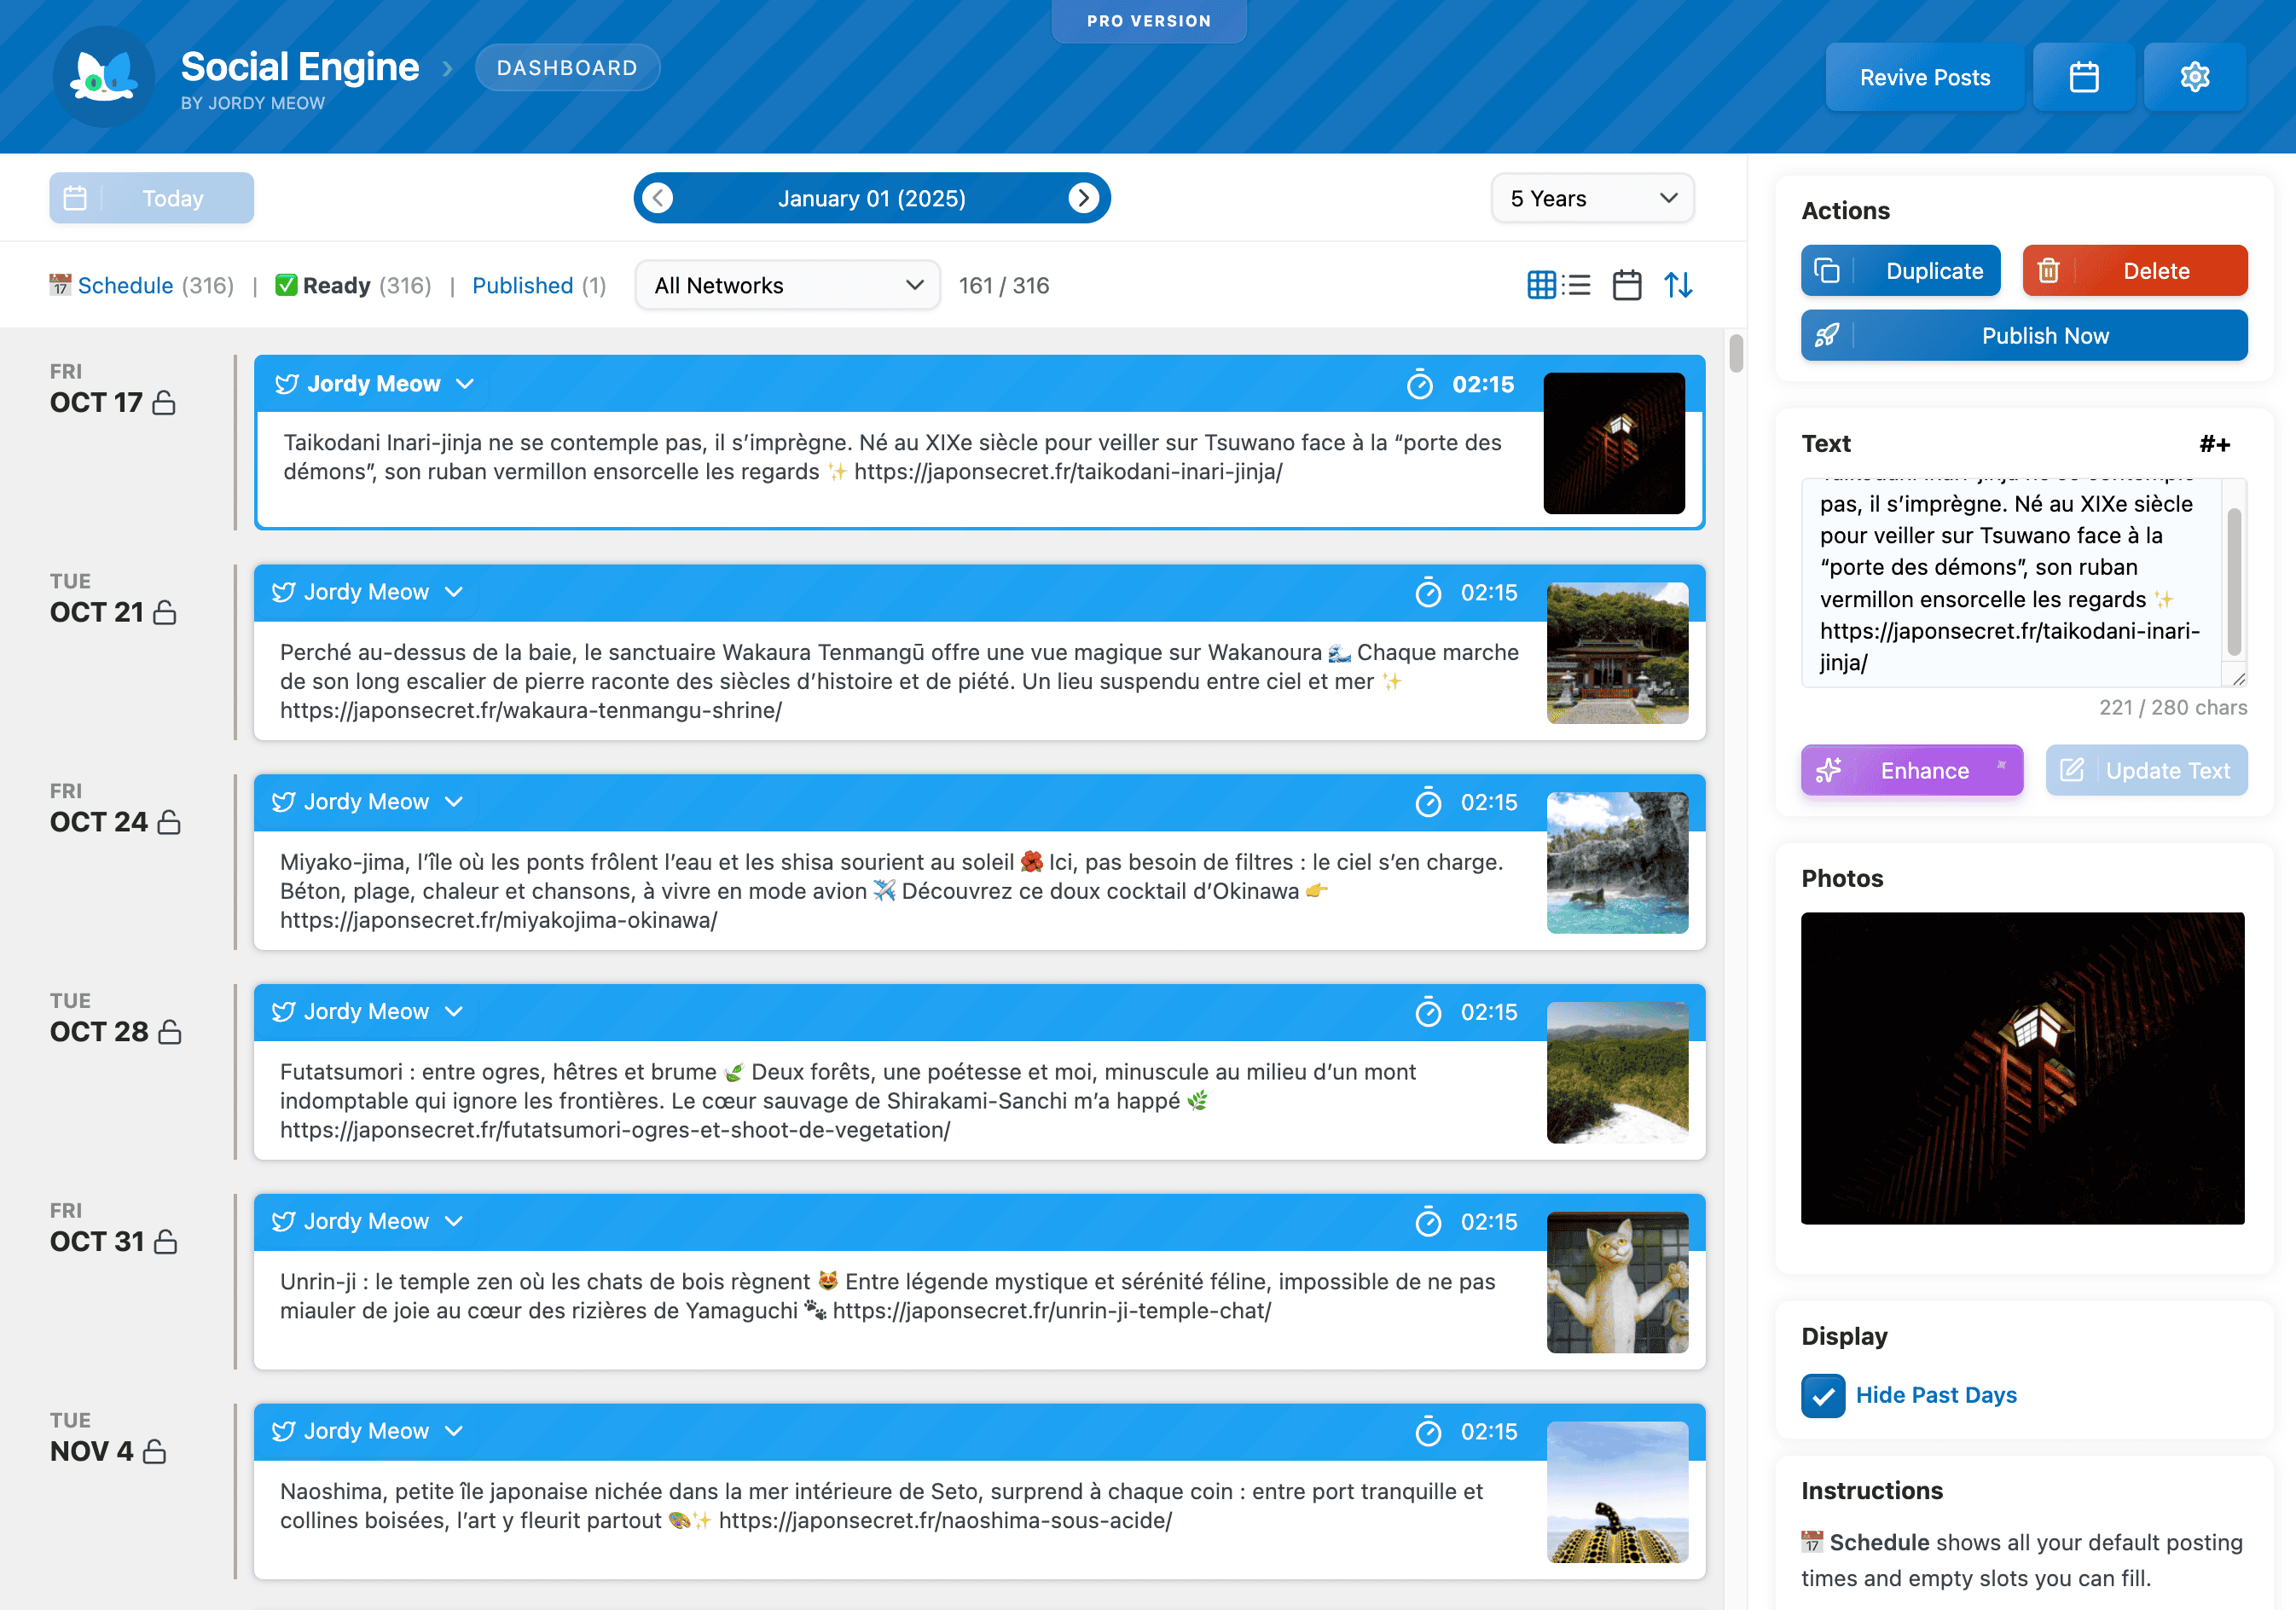Switch to list view layout
The width and height of the screenshot is (2296, 1610).
1578,285
